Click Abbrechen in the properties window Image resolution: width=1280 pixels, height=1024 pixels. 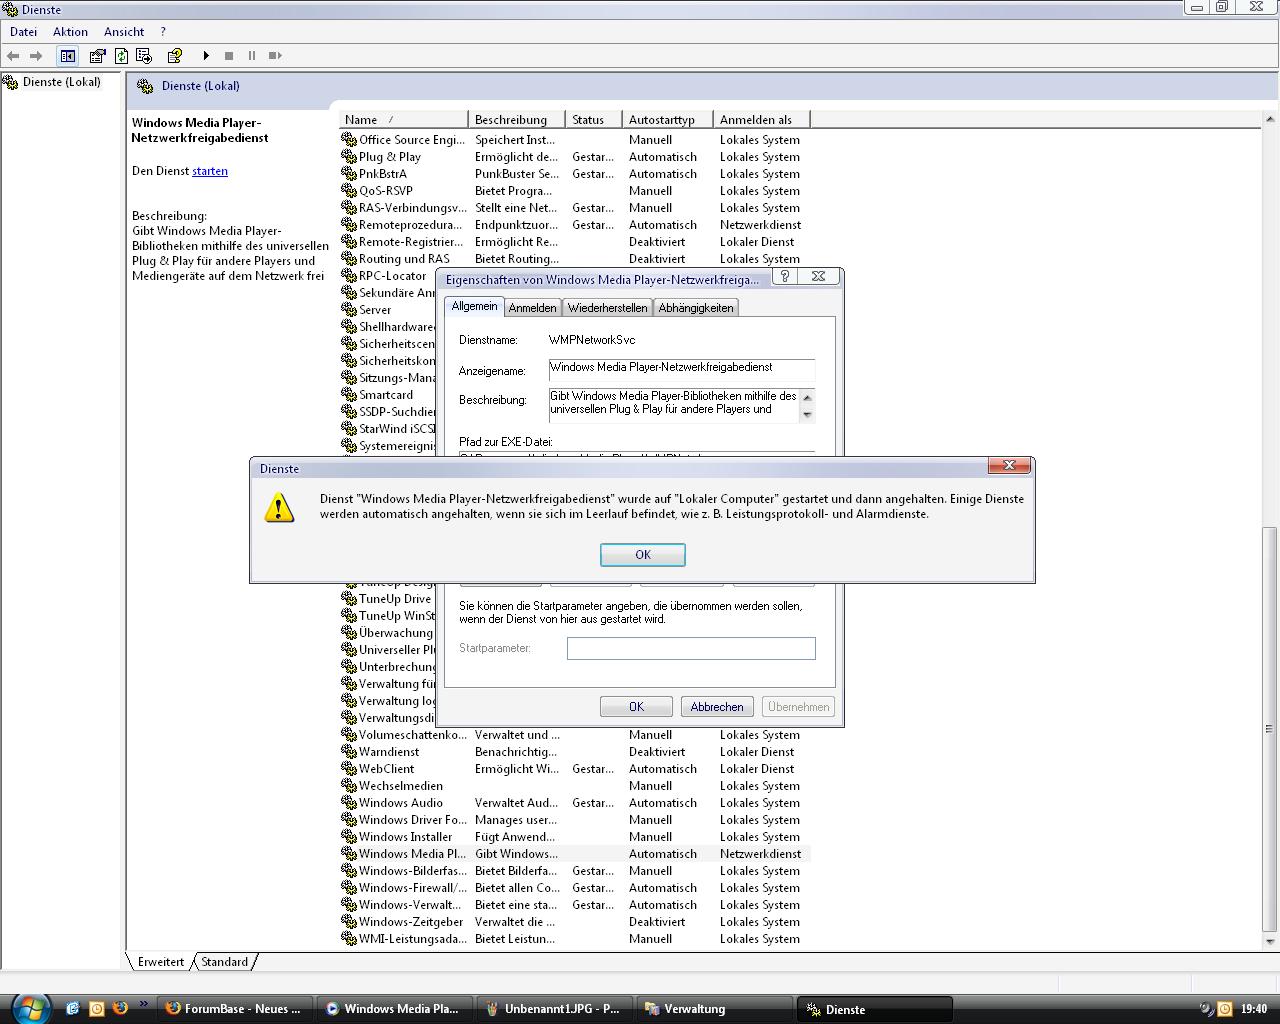point(717,707)
